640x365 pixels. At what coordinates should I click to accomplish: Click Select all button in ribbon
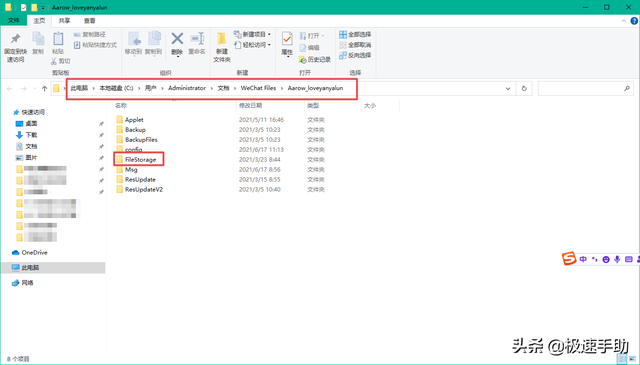coord(355,34)
